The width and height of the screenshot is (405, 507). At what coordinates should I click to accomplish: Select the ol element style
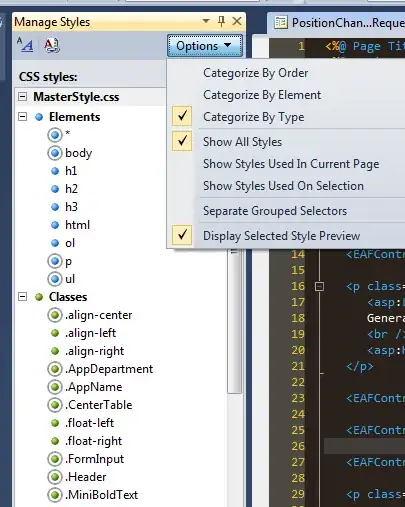(70, 243)
